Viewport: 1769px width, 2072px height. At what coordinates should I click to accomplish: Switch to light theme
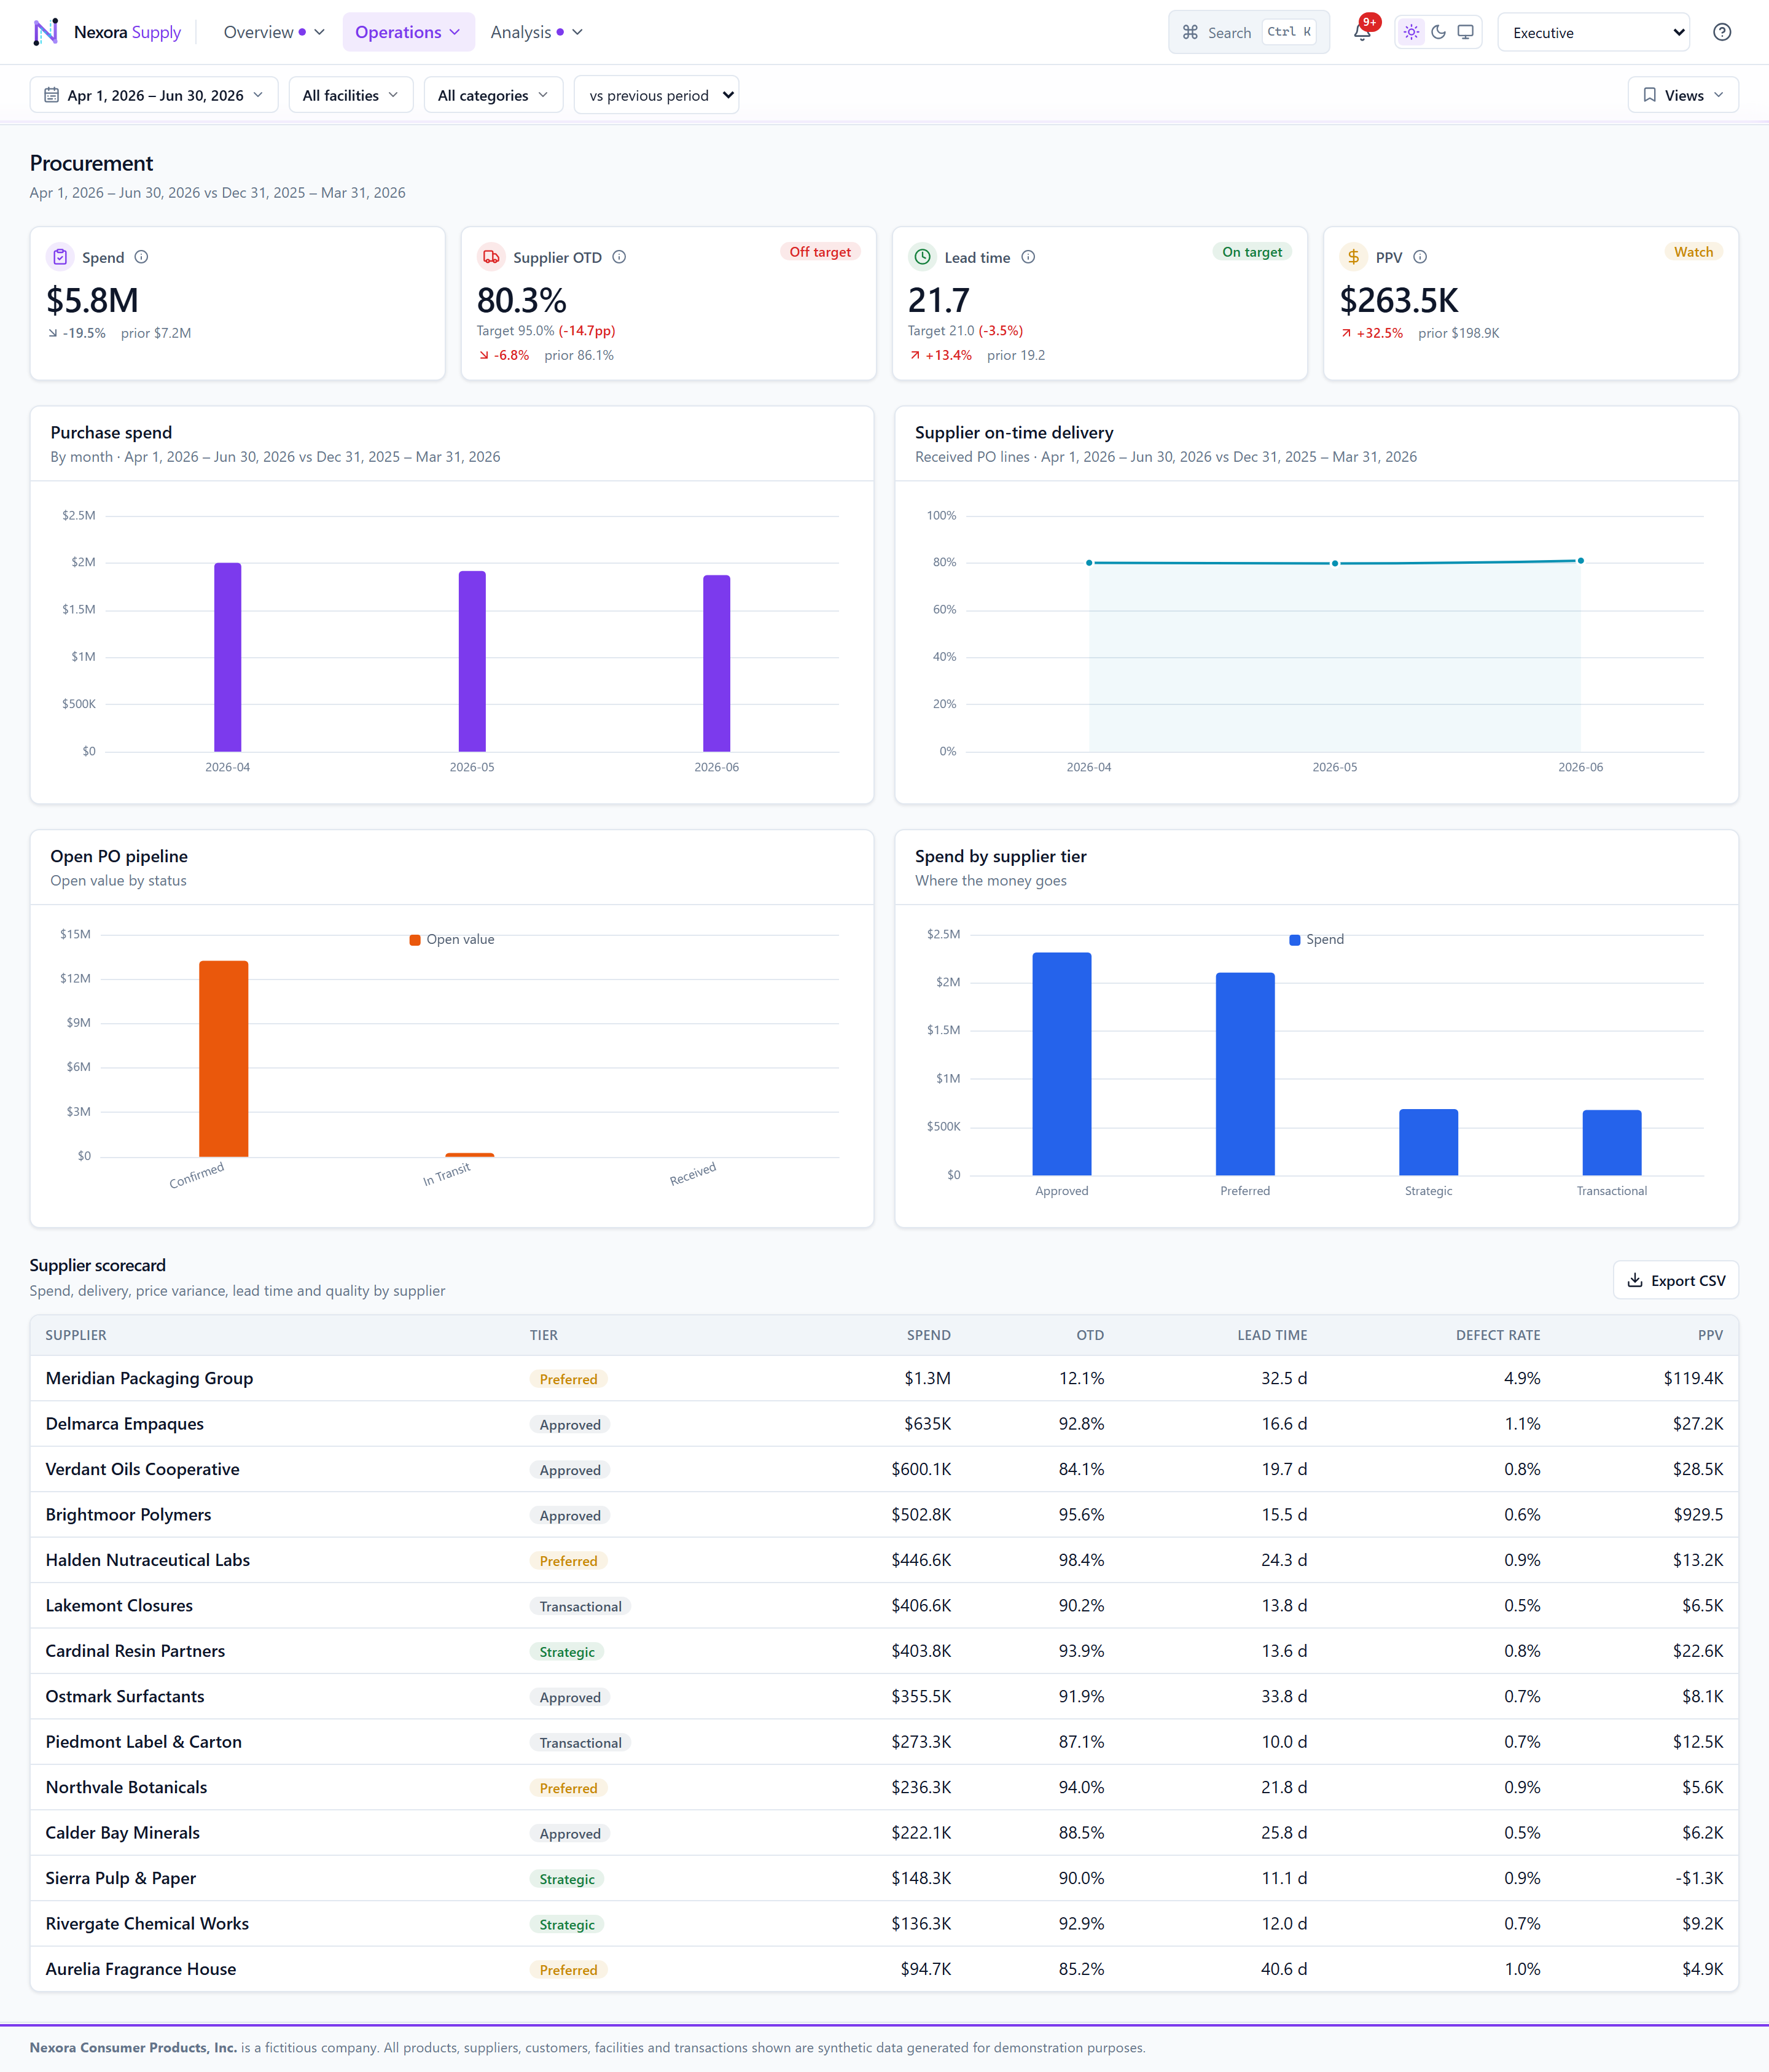(x=1411, y=32)
